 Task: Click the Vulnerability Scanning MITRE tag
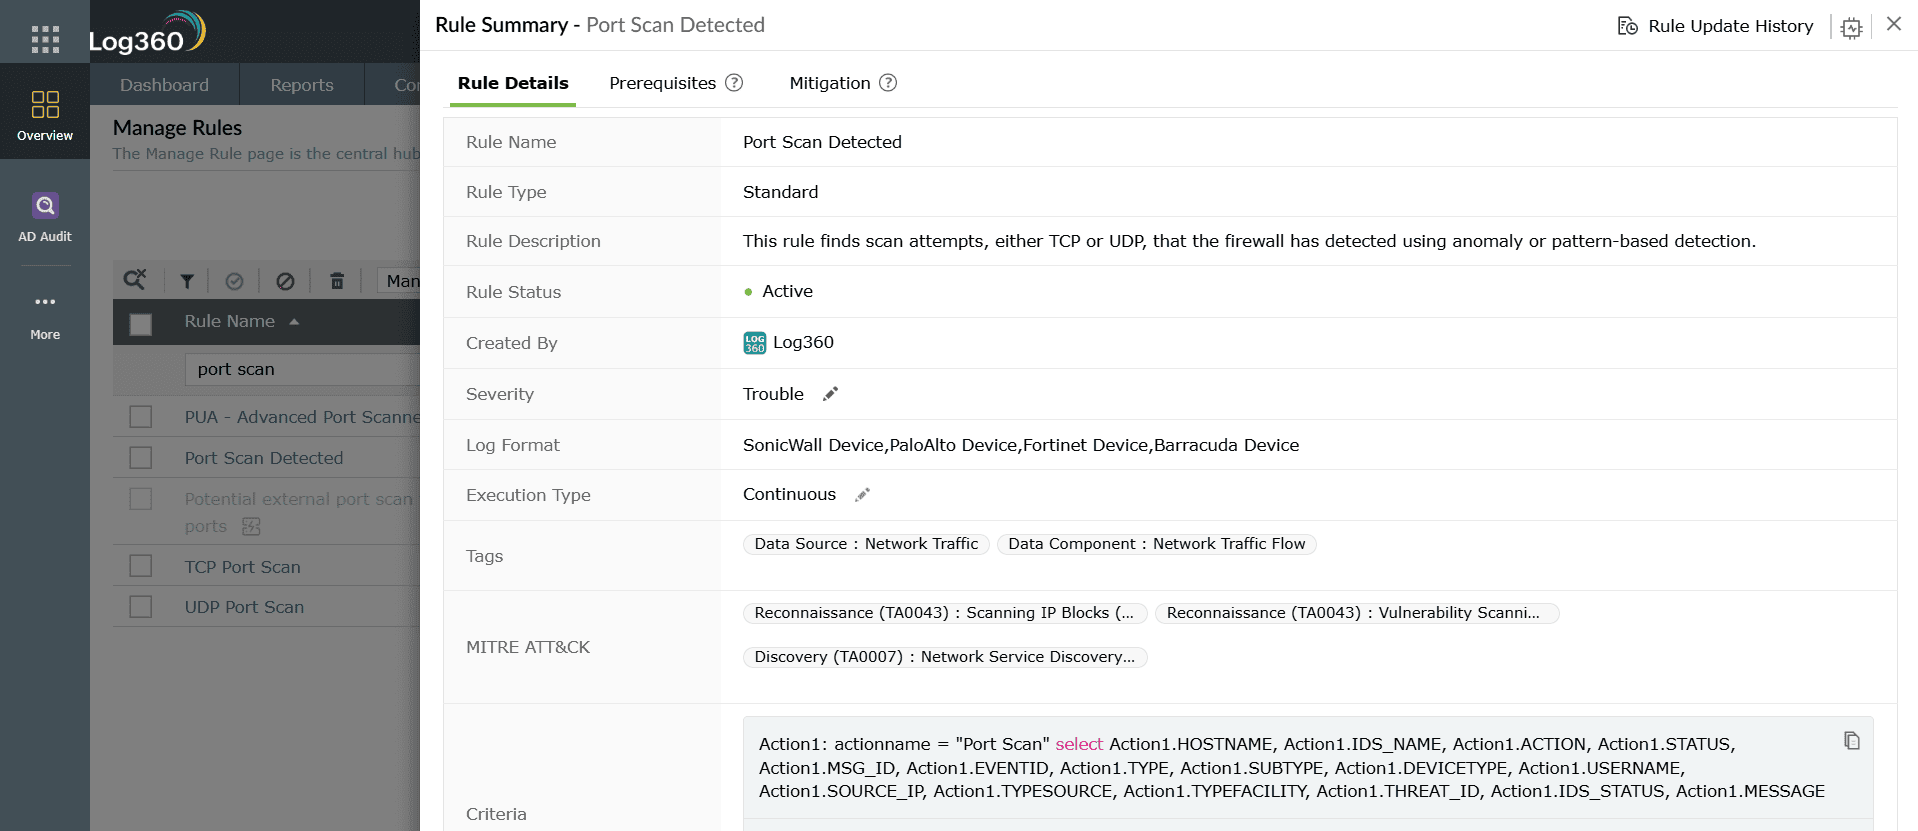(1357, 613)
